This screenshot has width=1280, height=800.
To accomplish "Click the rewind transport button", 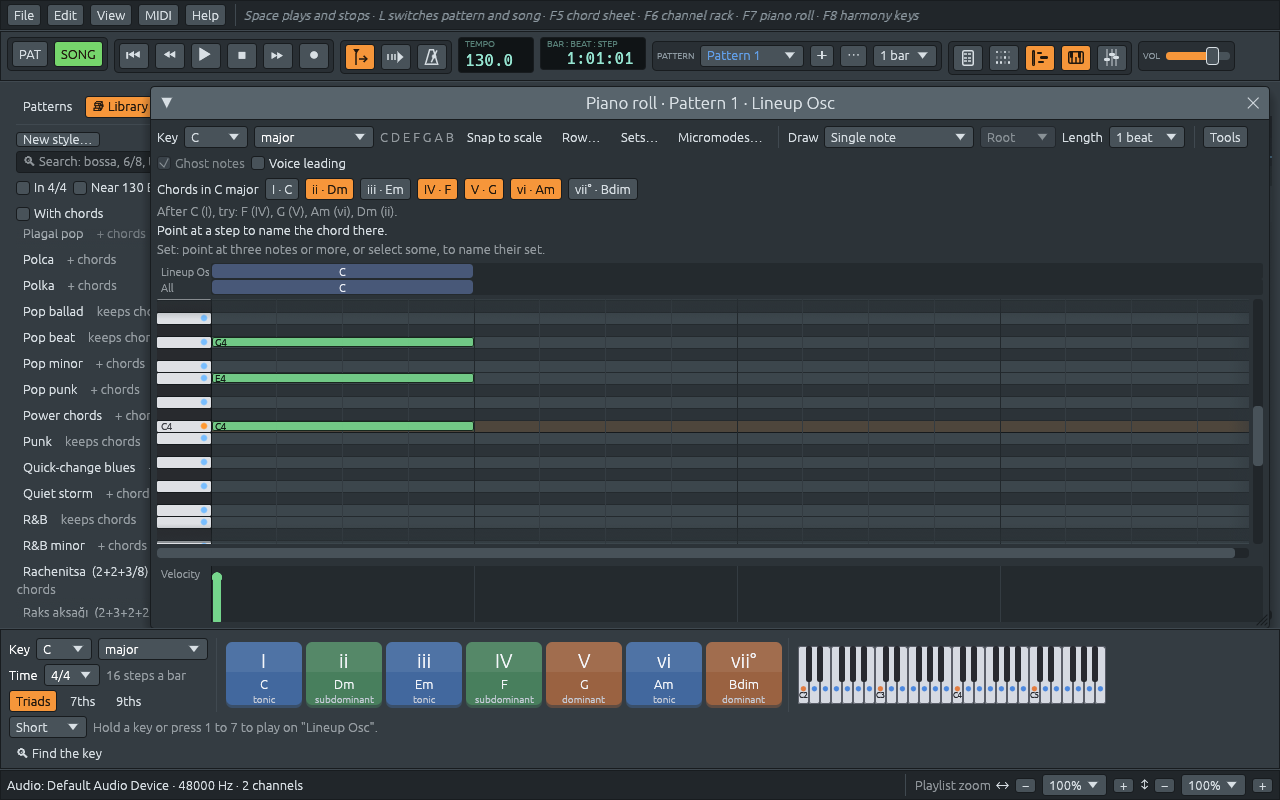I will click(169, 55).
